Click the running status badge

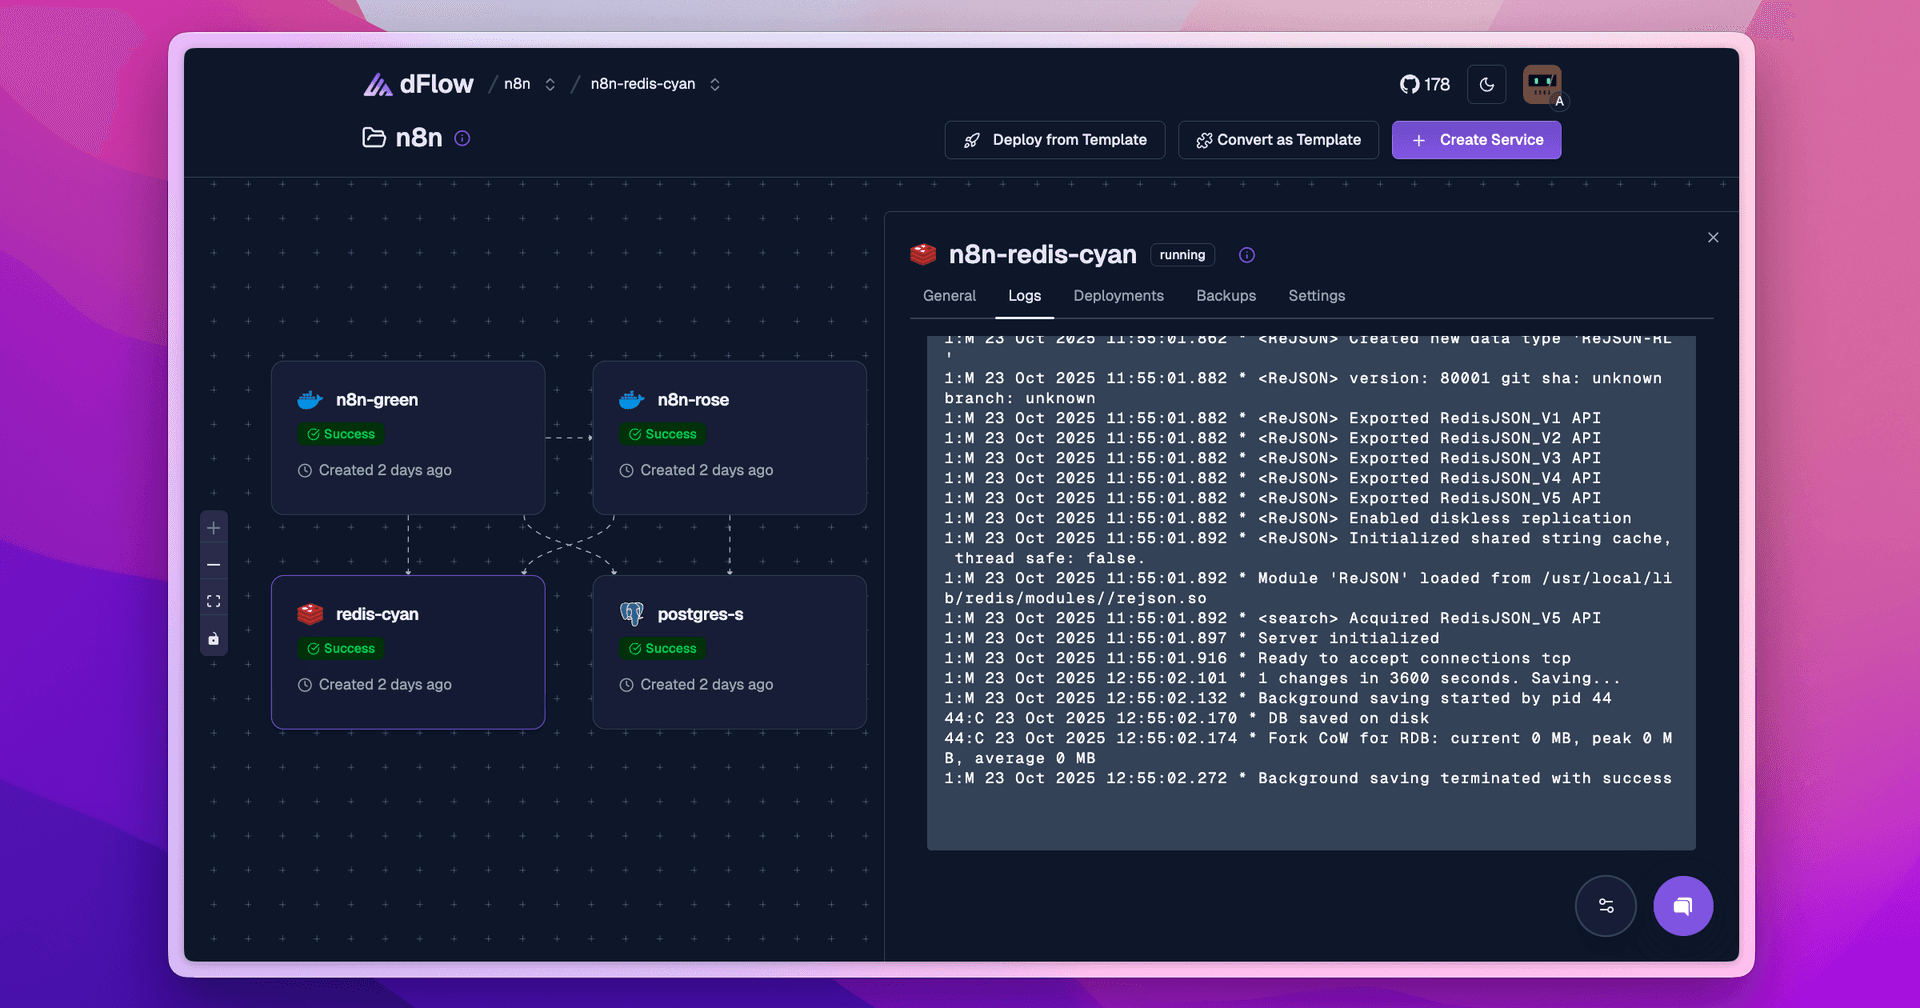click(1182, 255)
